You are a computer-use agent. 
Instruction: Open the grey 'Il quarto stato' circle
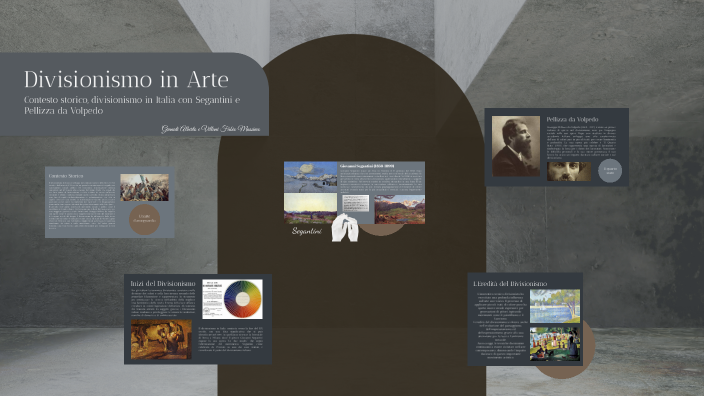[x=610, y=171]
